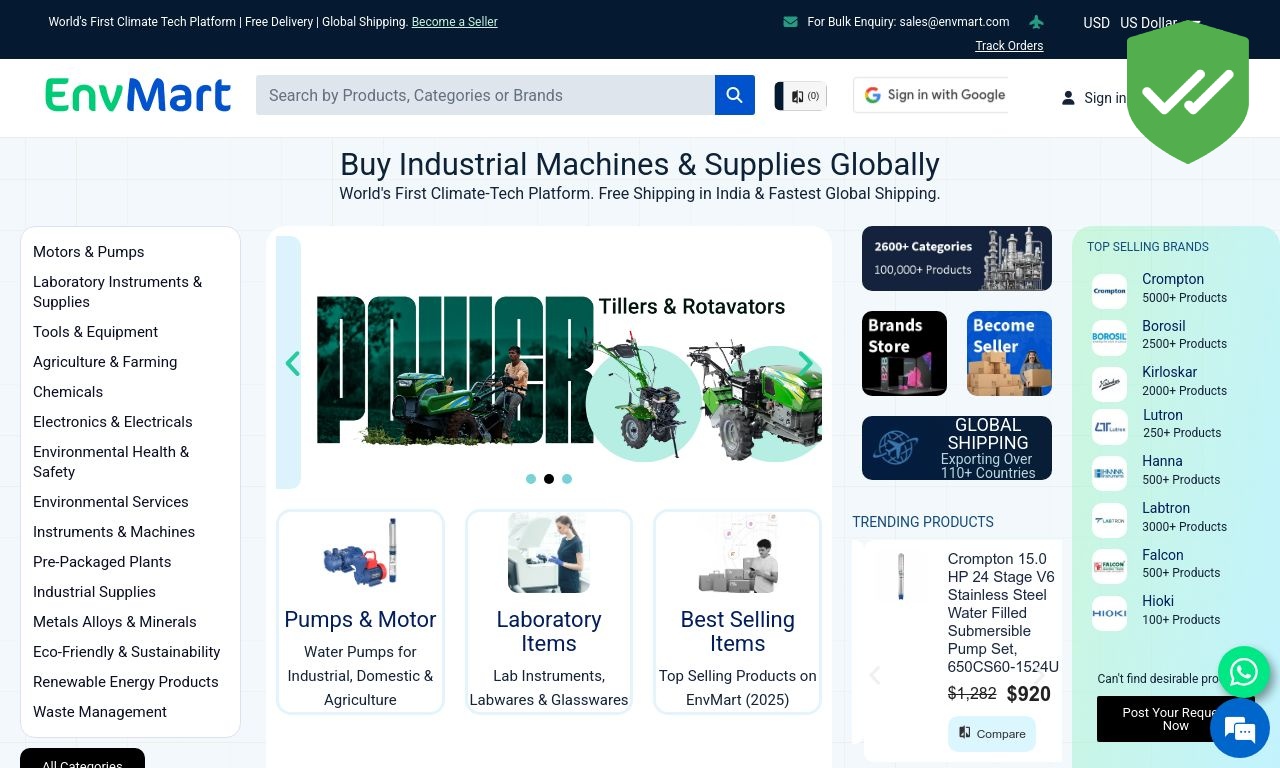This screenshot has height=768, width=1280.
Task: Click the bulk enquiry envelope icon
Action: point(790,21)
